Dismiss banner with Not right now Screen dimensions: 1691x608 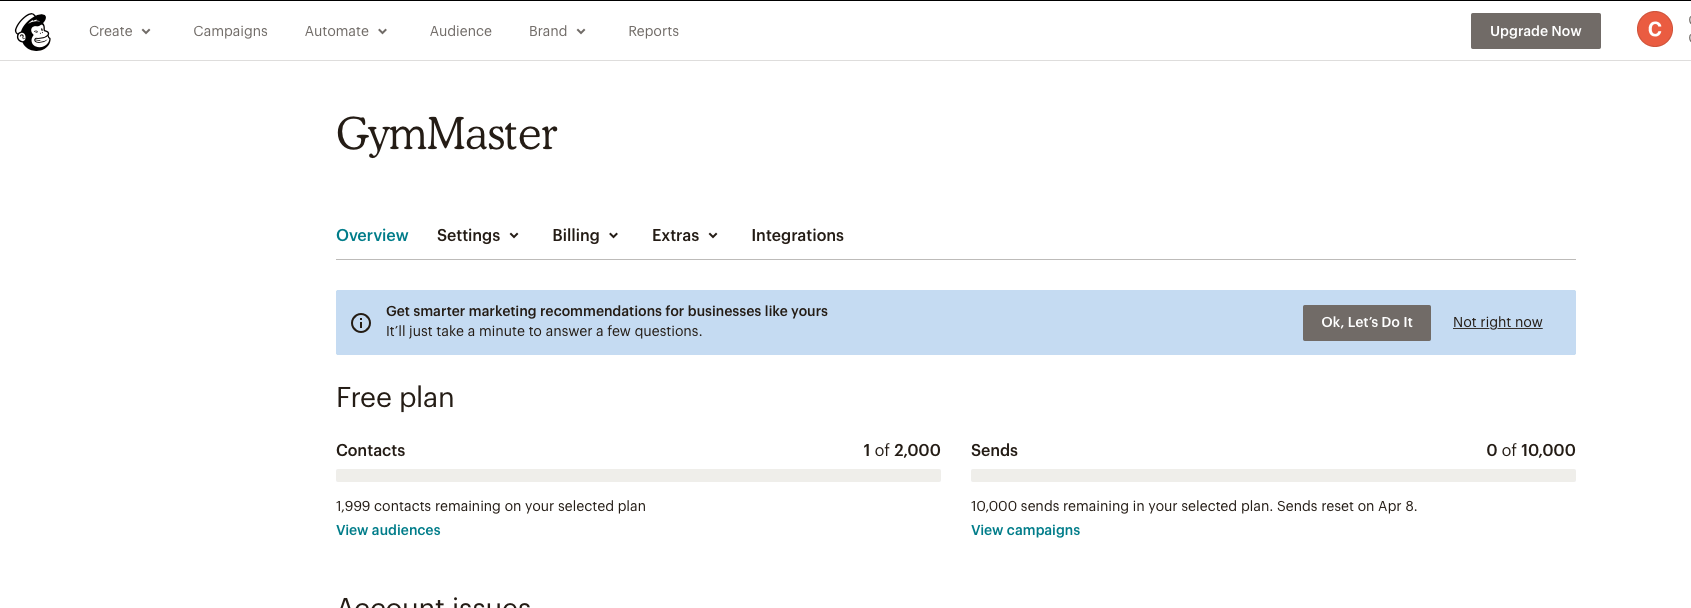[1497, 322]
